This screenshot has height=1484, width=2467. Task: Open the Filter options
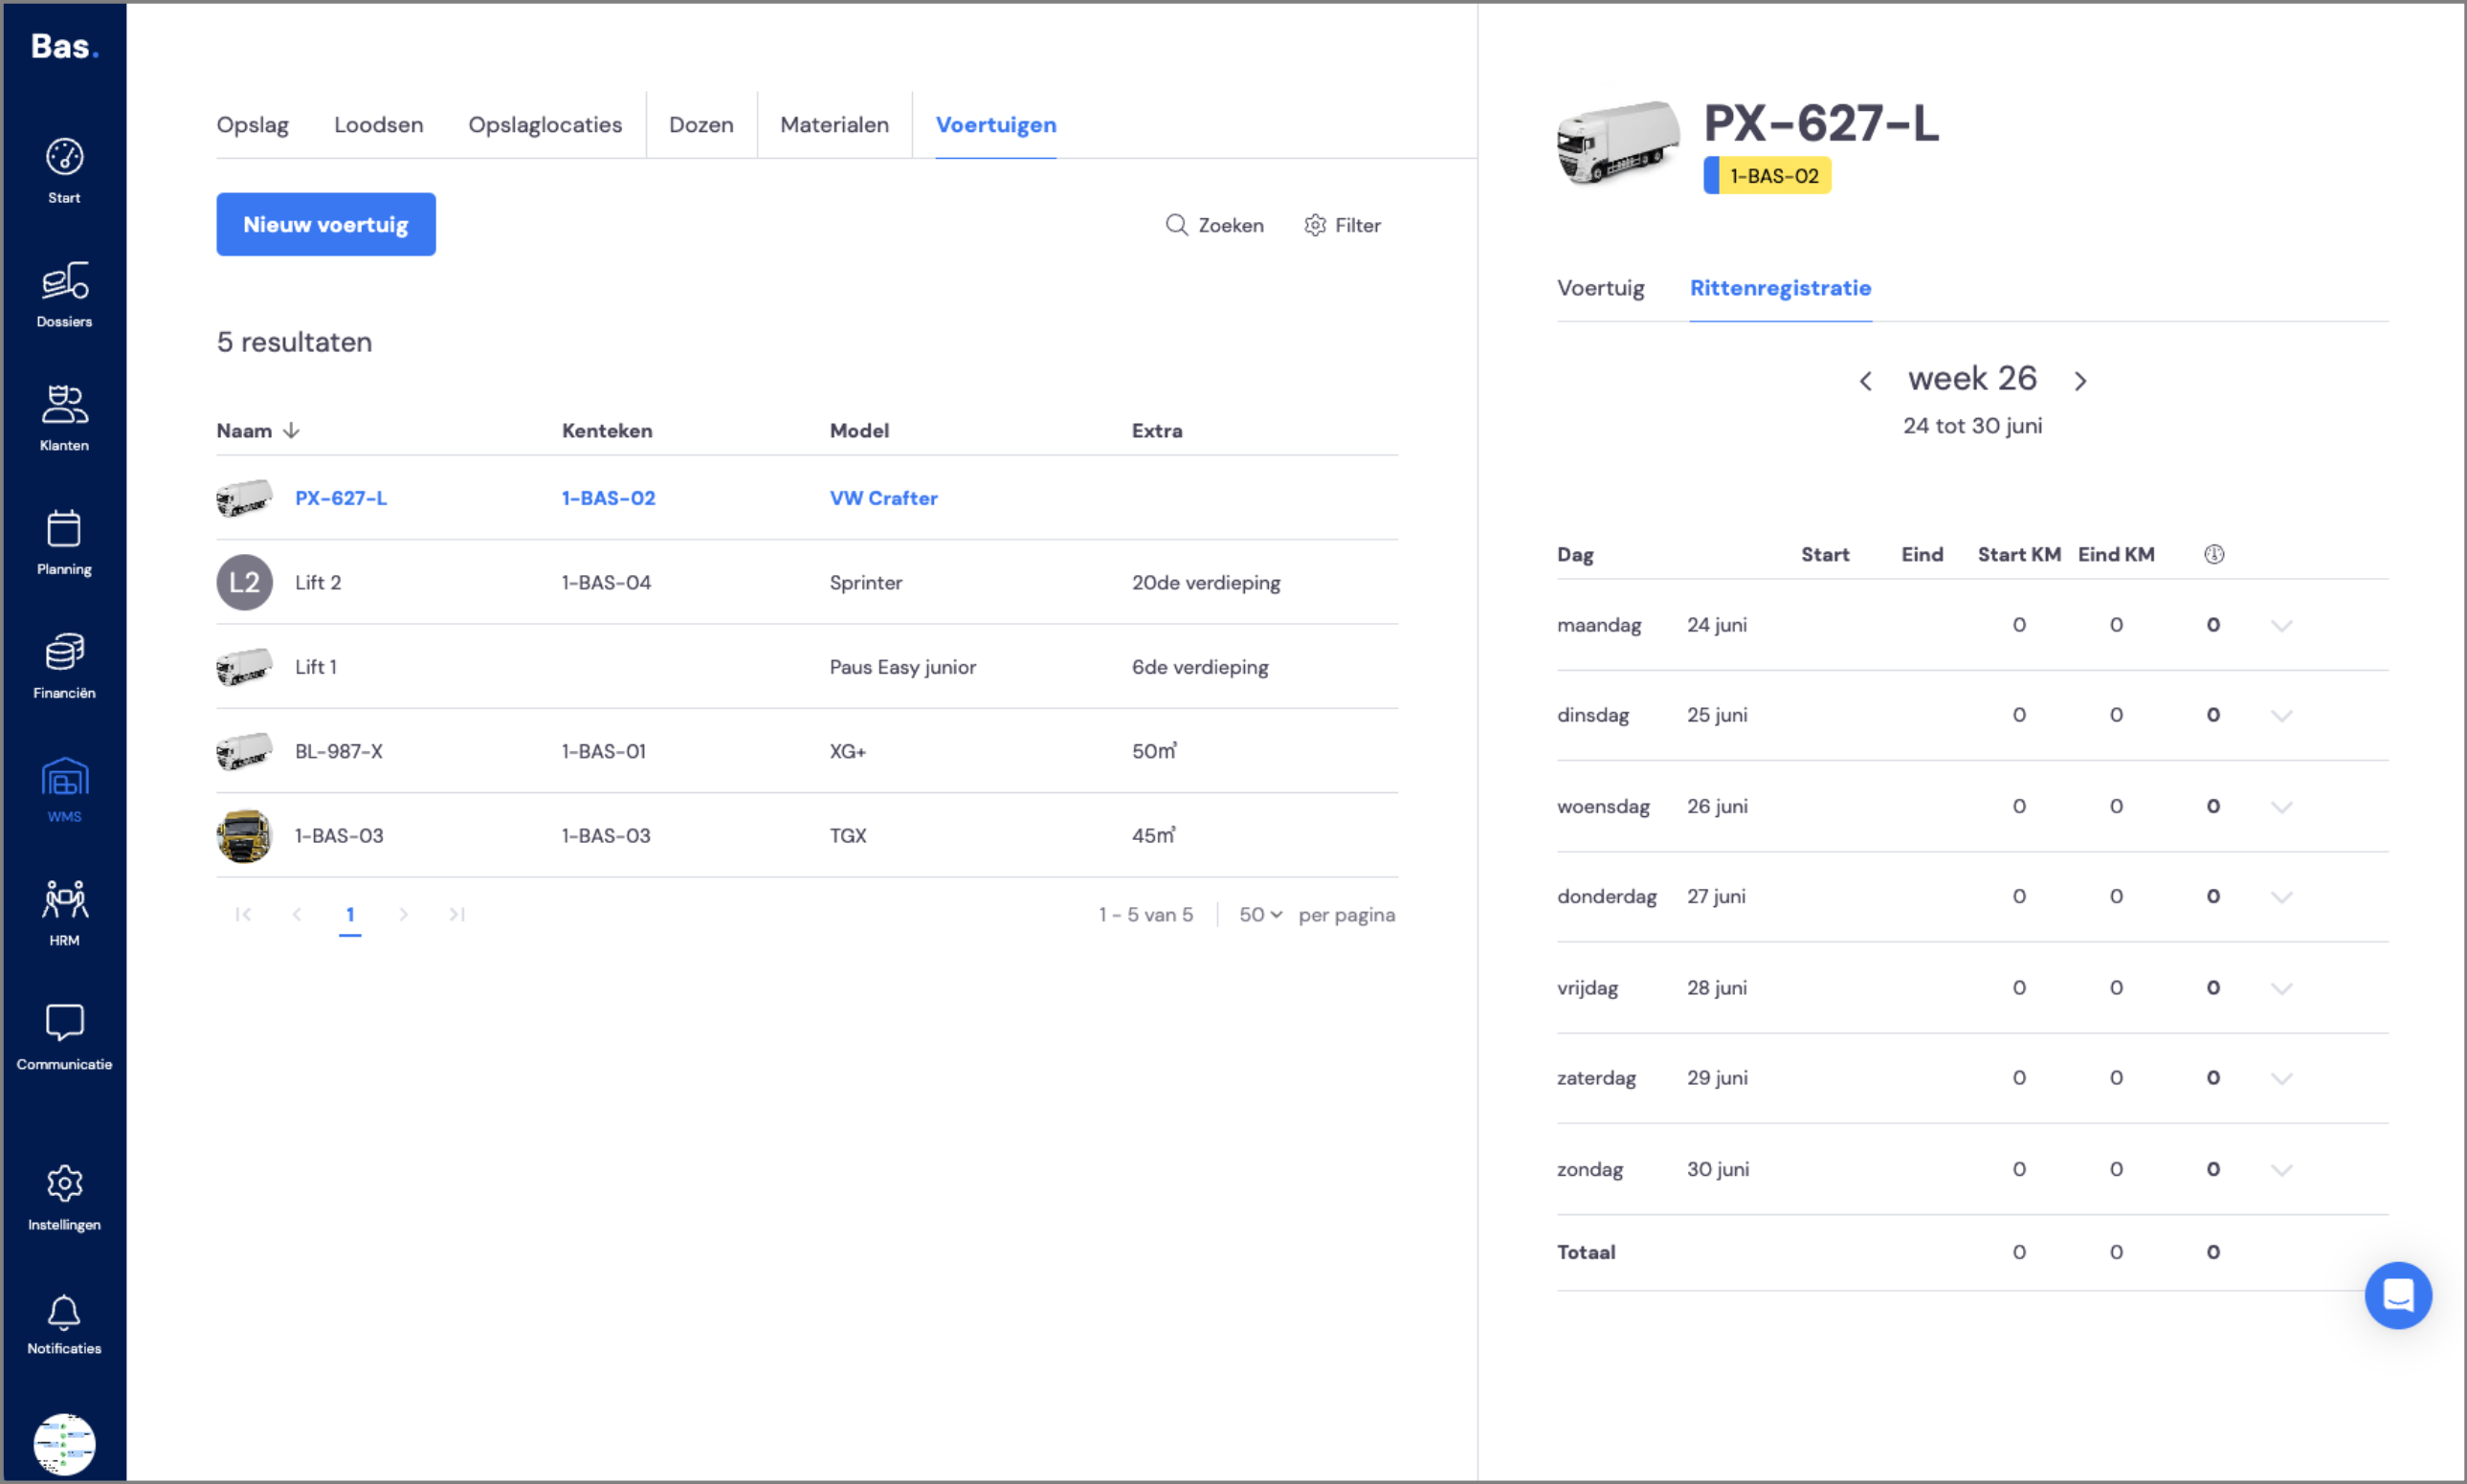click(x=1342, y=225)
